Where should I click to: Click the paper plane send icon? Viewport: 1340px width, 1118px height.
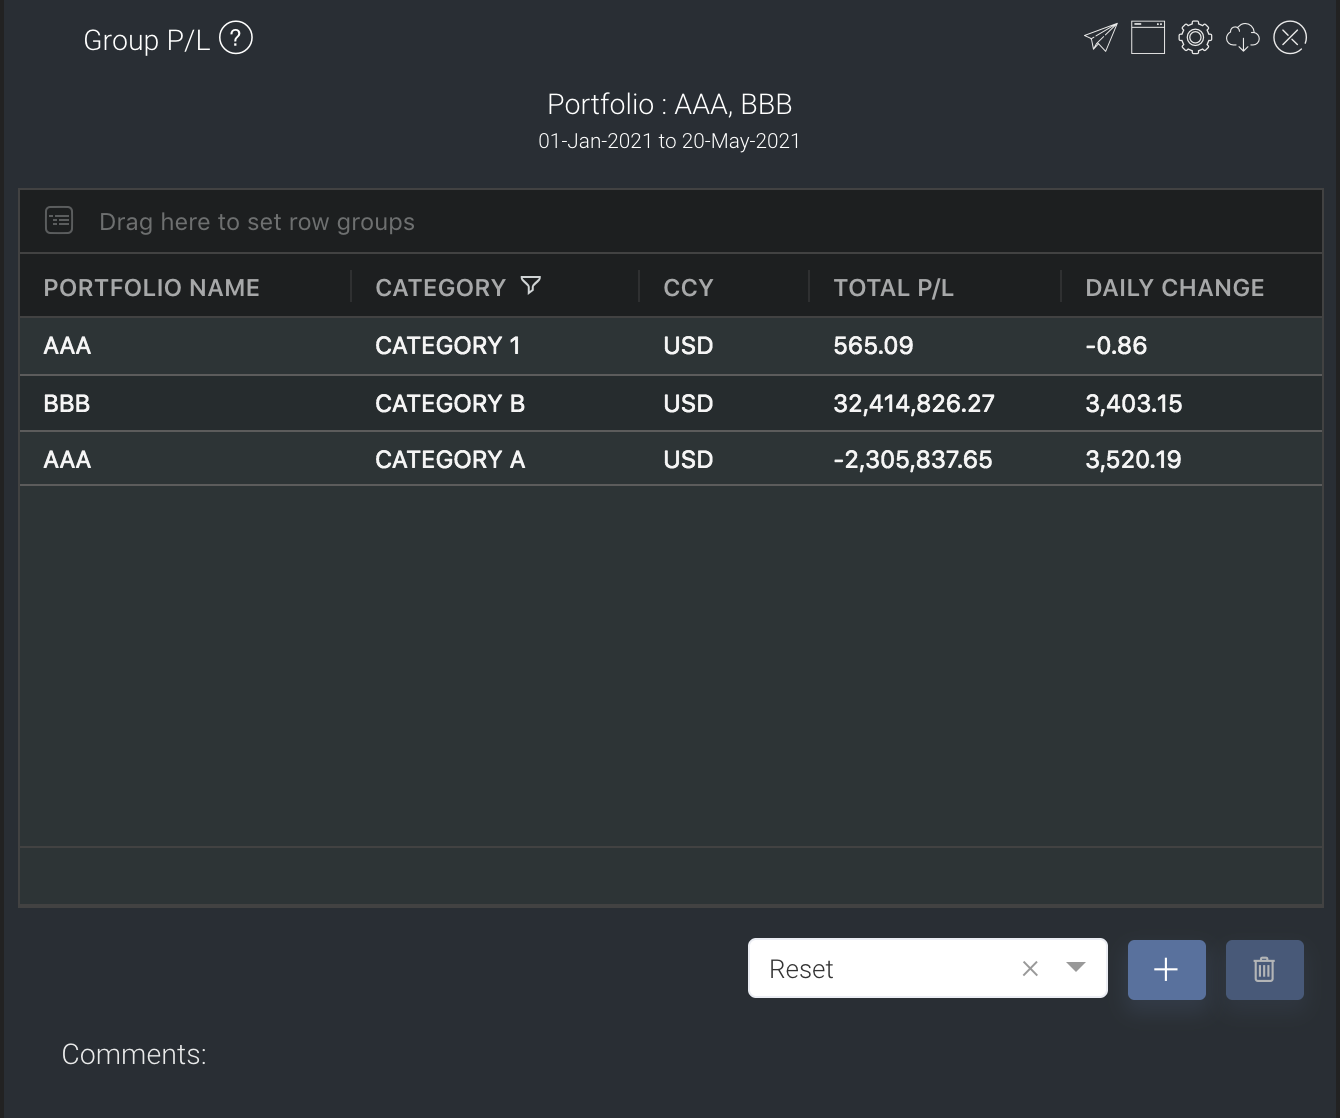1100,38
